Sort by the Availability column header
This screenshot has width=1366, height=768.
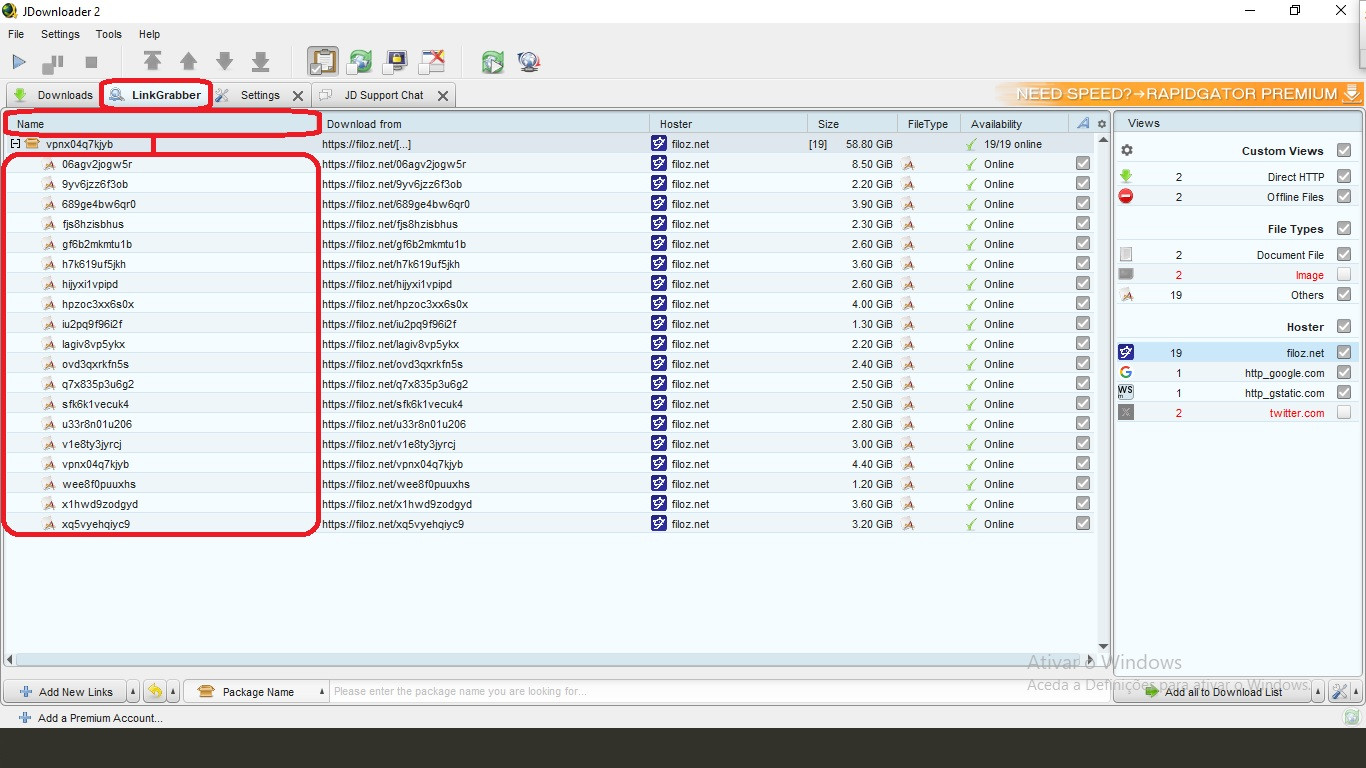[x=1015, y=124]
